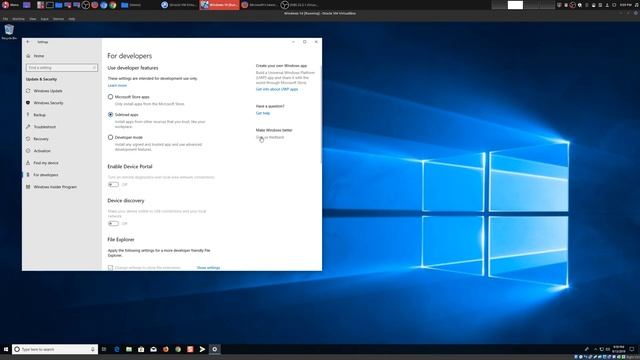Open VirtualBox Help menu
The height and width of the screenshot is (360, 640).
coord(71,19)
